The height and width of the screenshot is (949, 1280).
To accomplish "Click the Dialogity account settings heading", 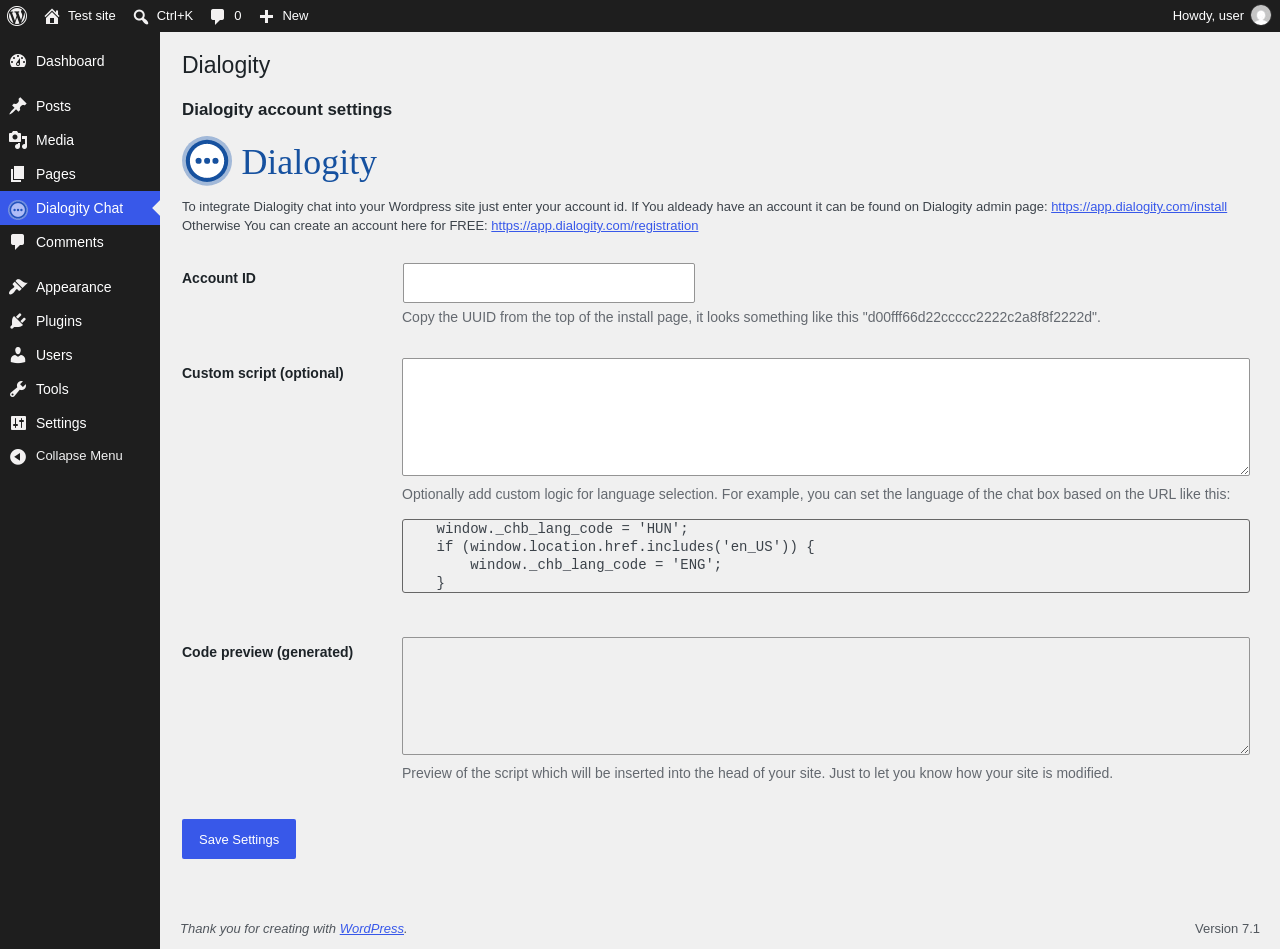I will 287,110.
